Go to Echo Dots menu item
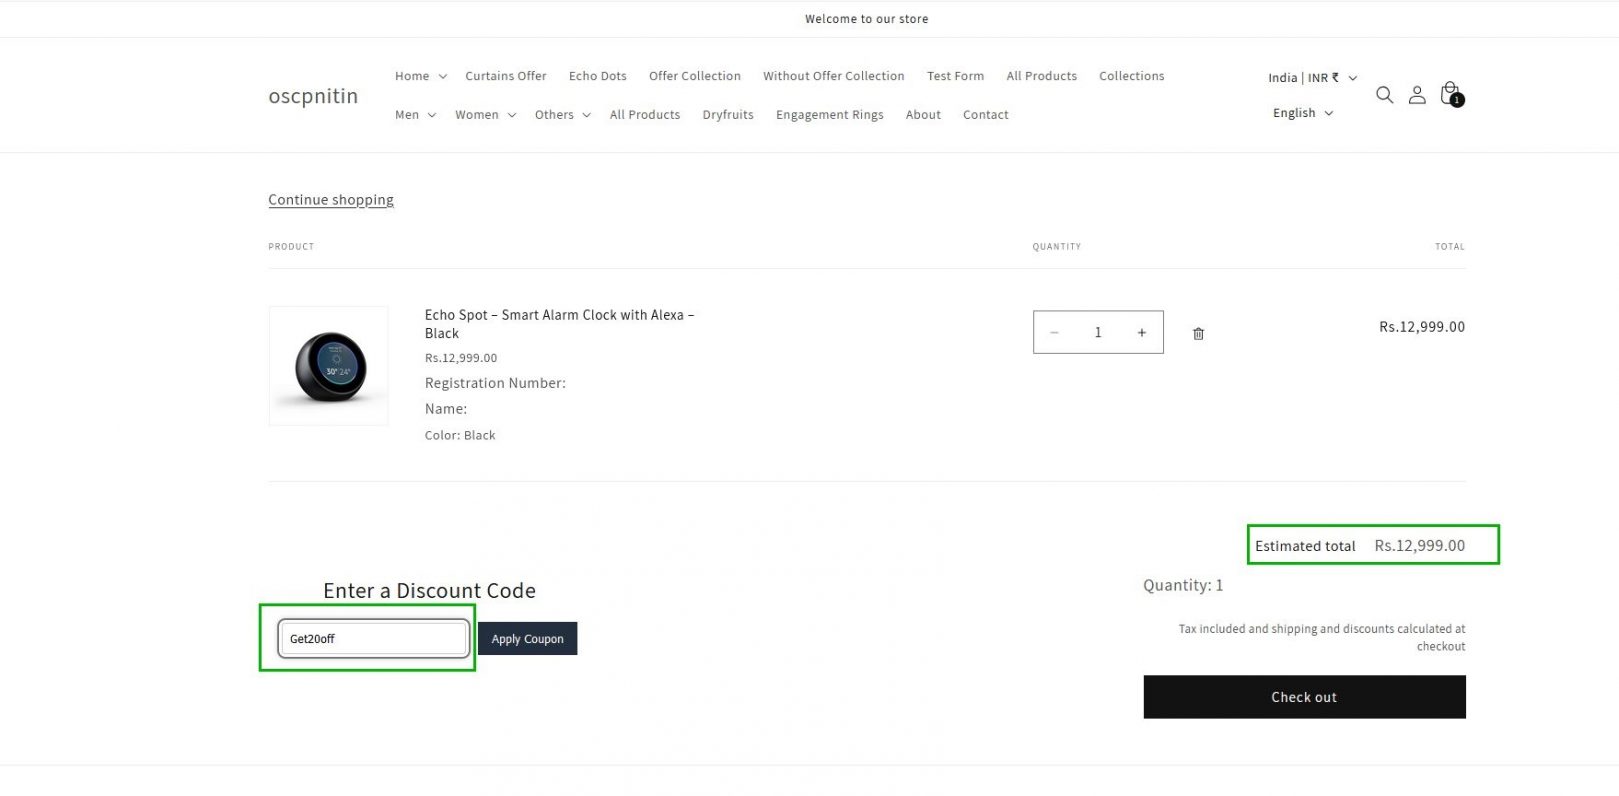1619x796 pixels. 597,76
